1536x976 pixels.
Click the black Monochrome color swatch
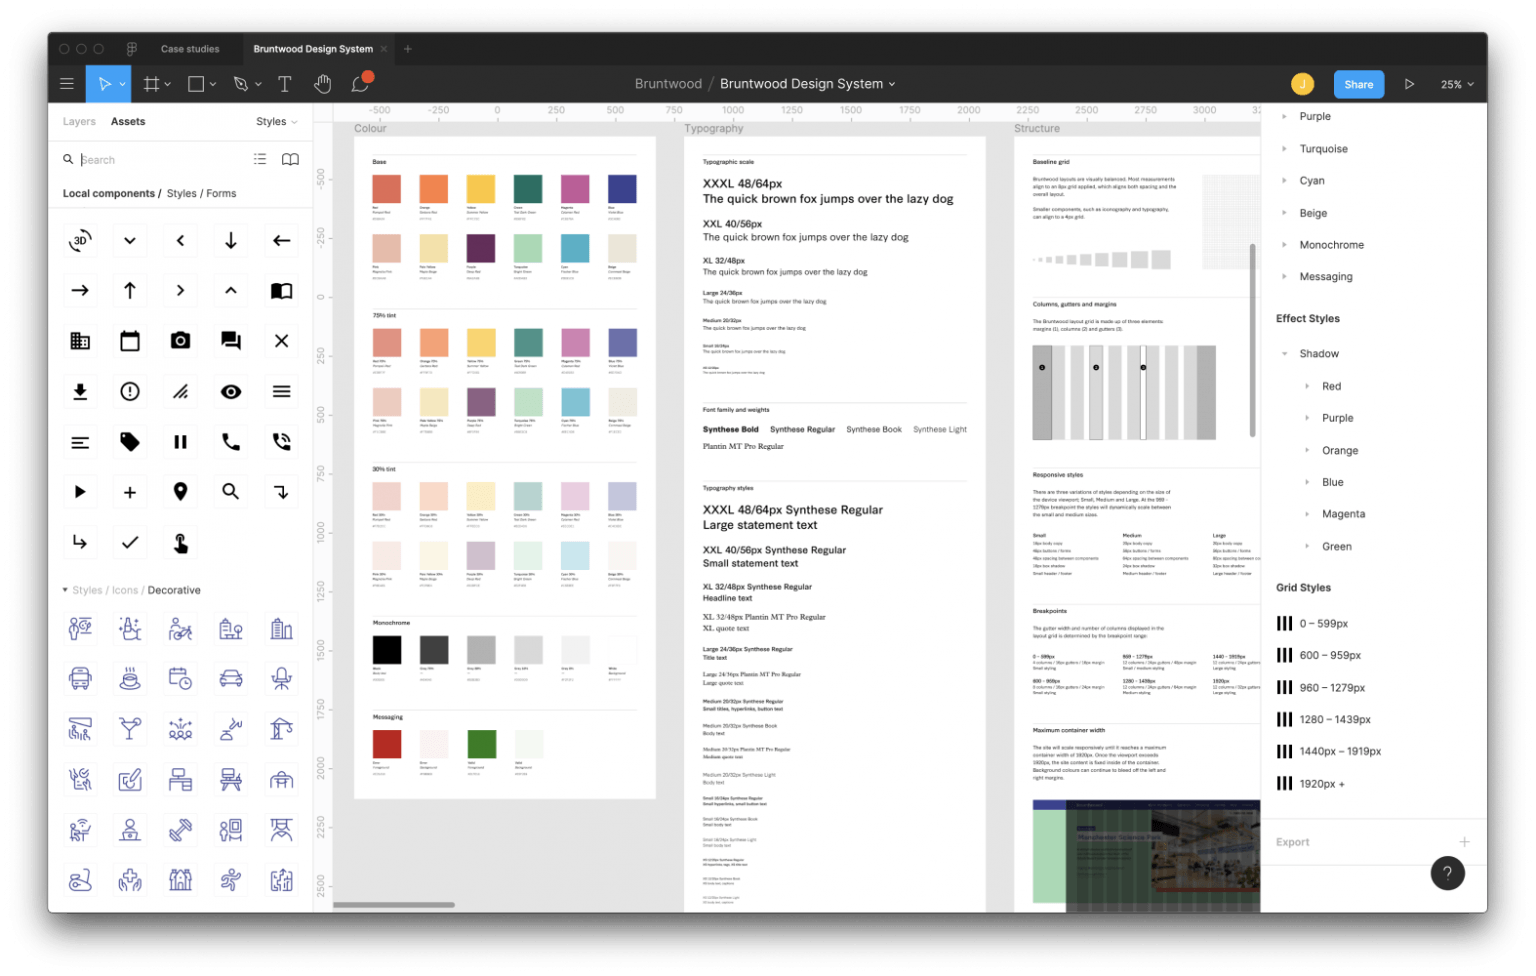[x=386, y=649]
